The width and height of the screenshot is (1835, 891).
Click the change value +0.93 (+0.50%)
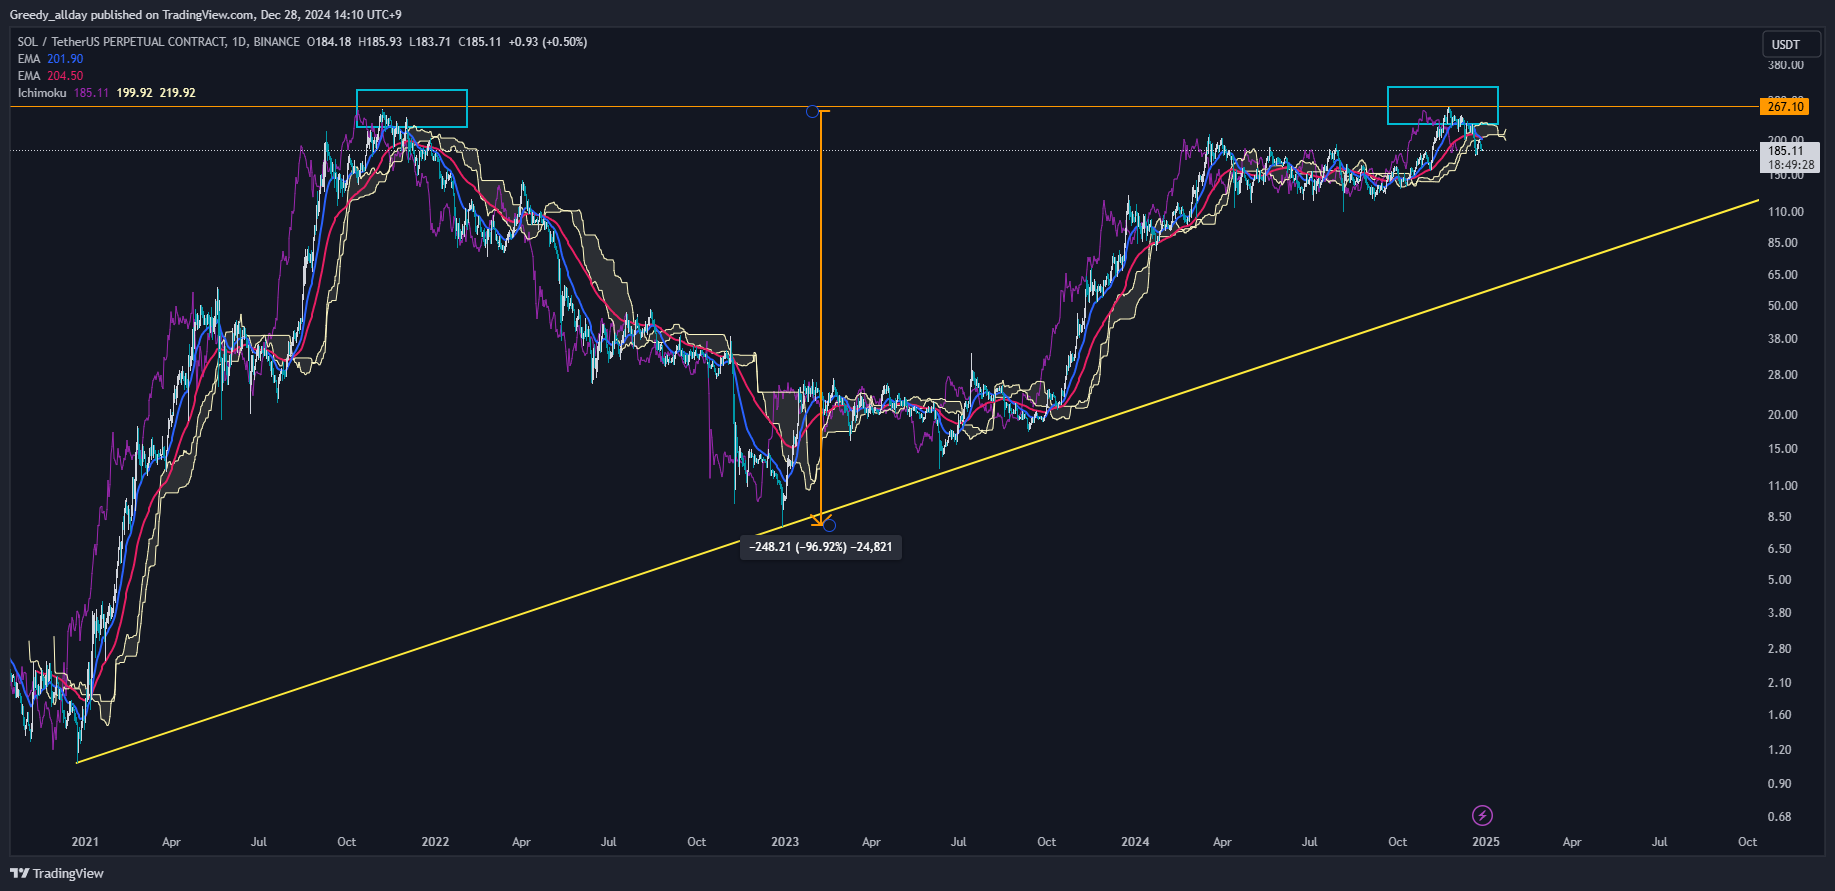[548, 42]
